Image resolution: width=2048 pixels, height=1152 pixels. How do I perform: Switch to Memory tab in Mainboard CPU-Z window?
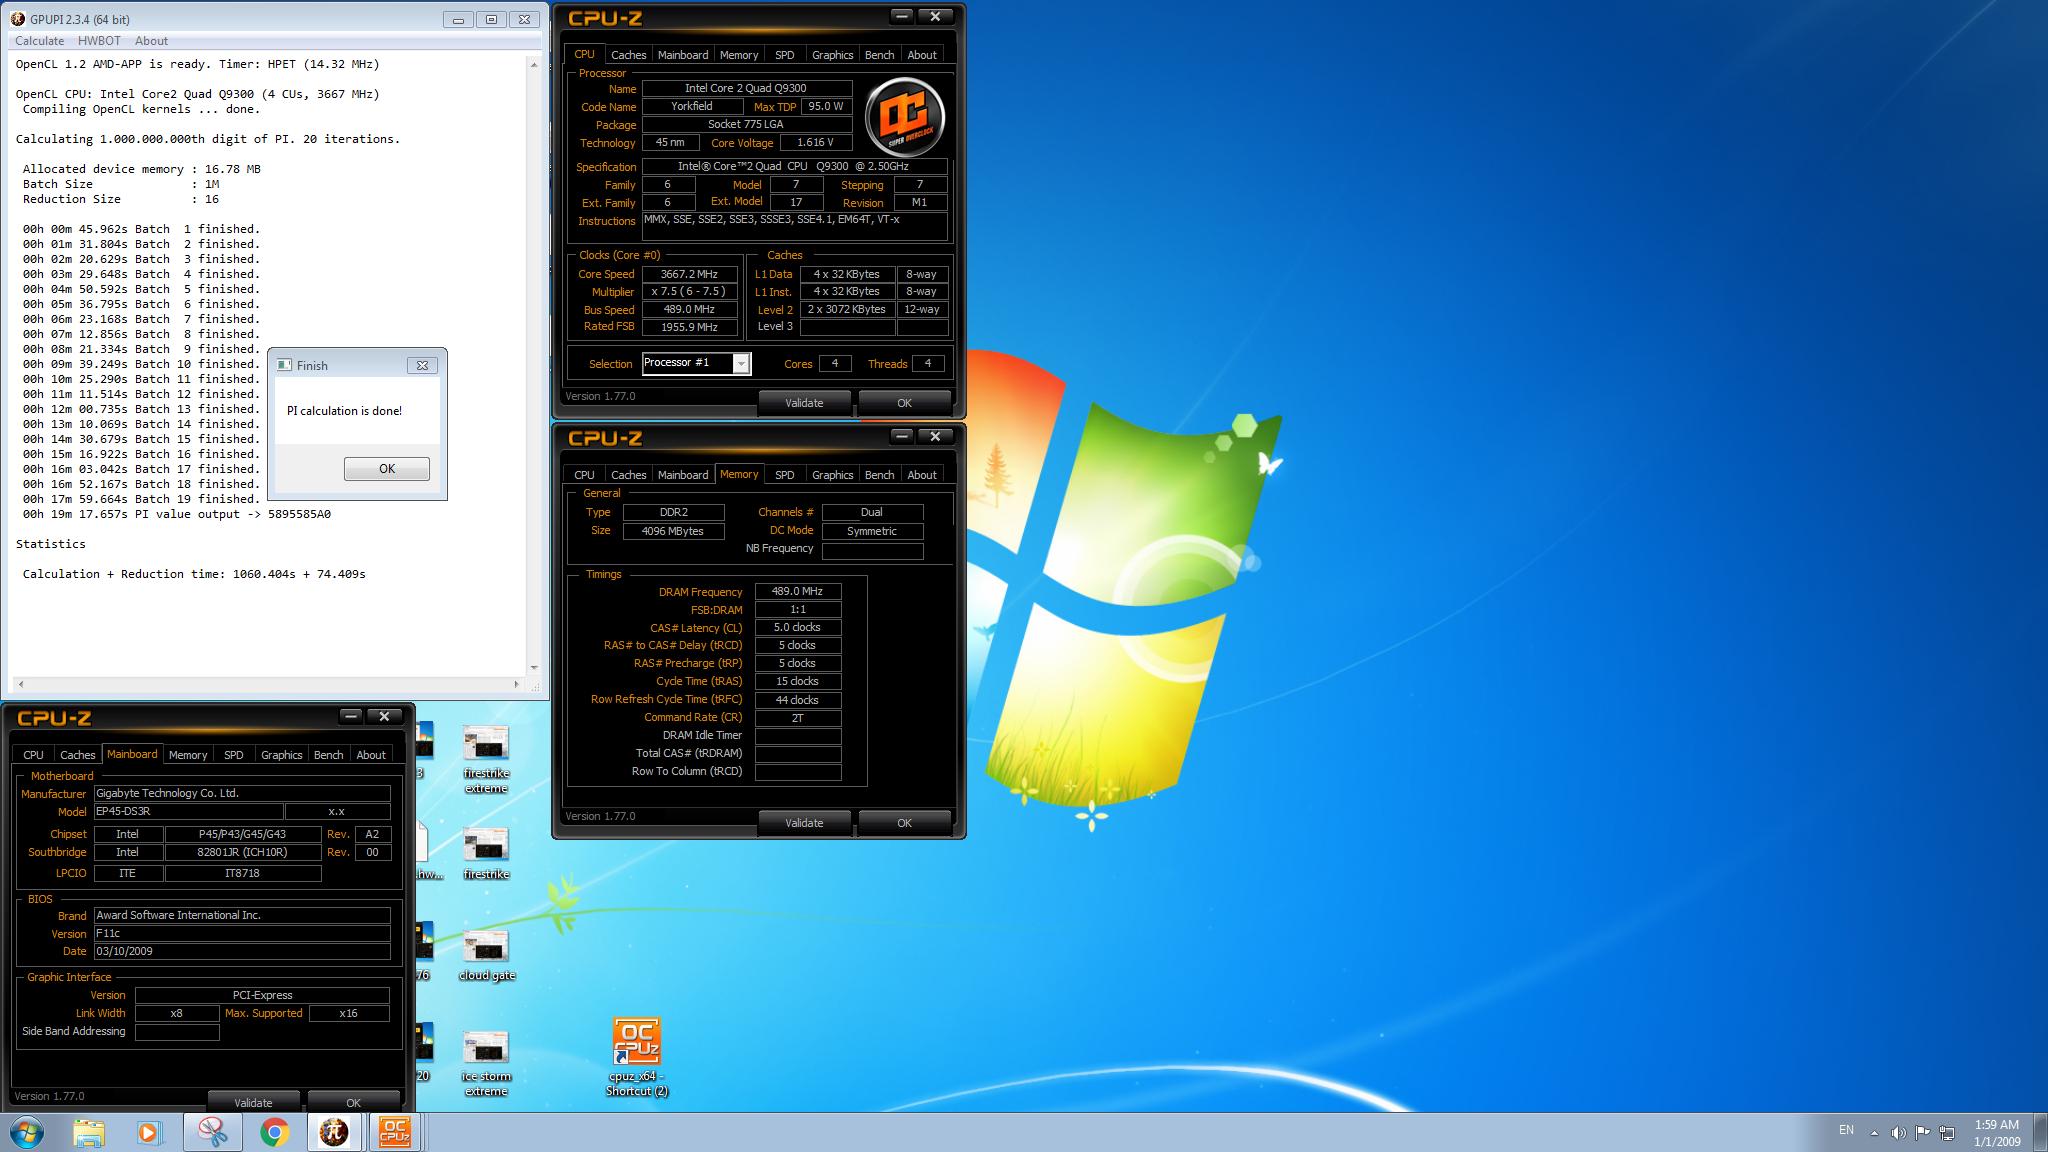188,755
